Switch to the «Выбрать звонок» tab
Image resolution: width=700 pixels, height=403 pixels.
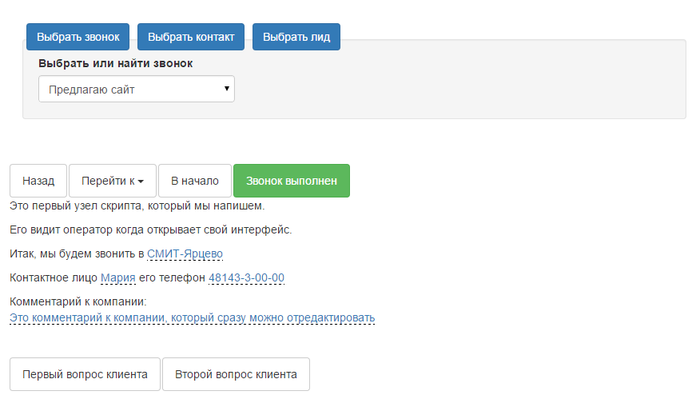[78, 37]
